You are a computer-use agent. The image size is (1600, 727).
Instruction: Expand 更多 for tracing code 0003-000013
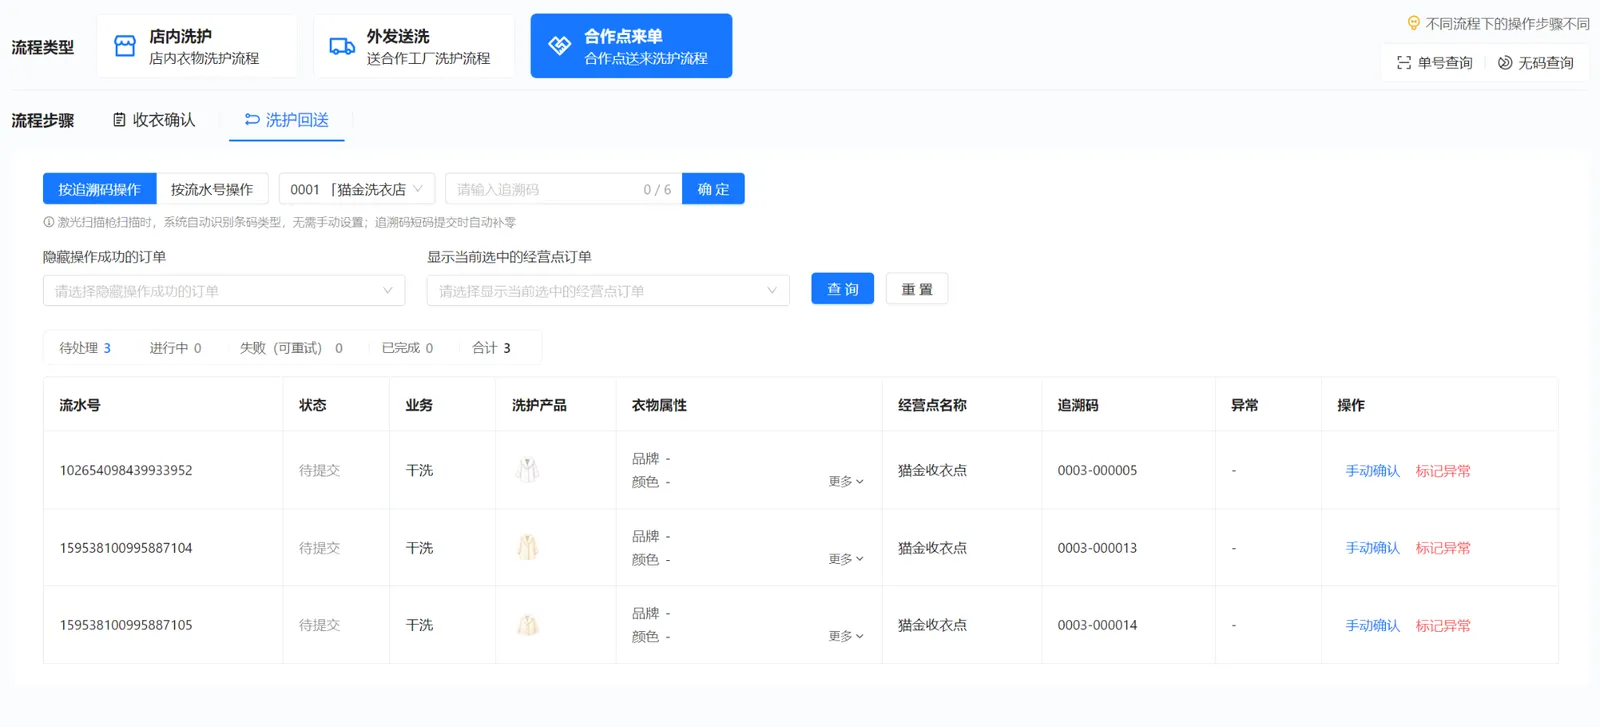coord(846,559)
